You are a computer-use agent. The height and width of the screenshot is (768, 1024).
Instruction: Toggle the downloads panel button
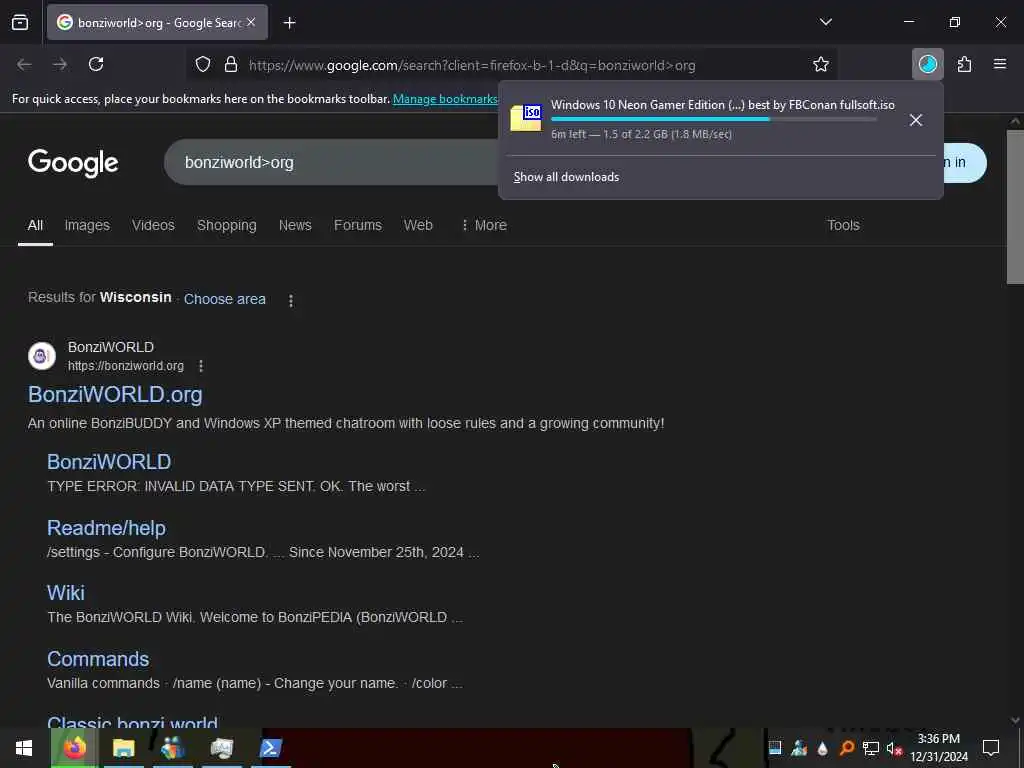pyautogui.click(x=927, y=64)
